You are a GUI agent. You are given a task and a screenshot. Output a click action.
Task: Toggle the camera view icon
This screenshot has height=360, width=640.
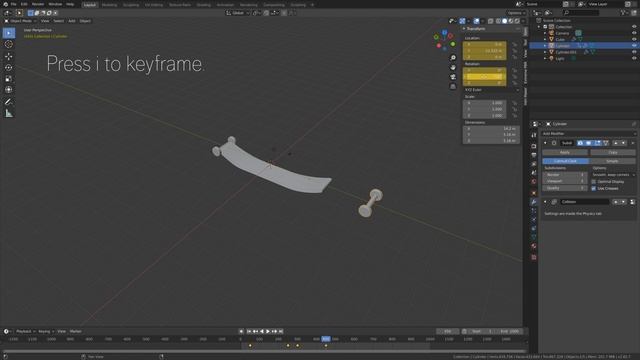coord(453,77)
